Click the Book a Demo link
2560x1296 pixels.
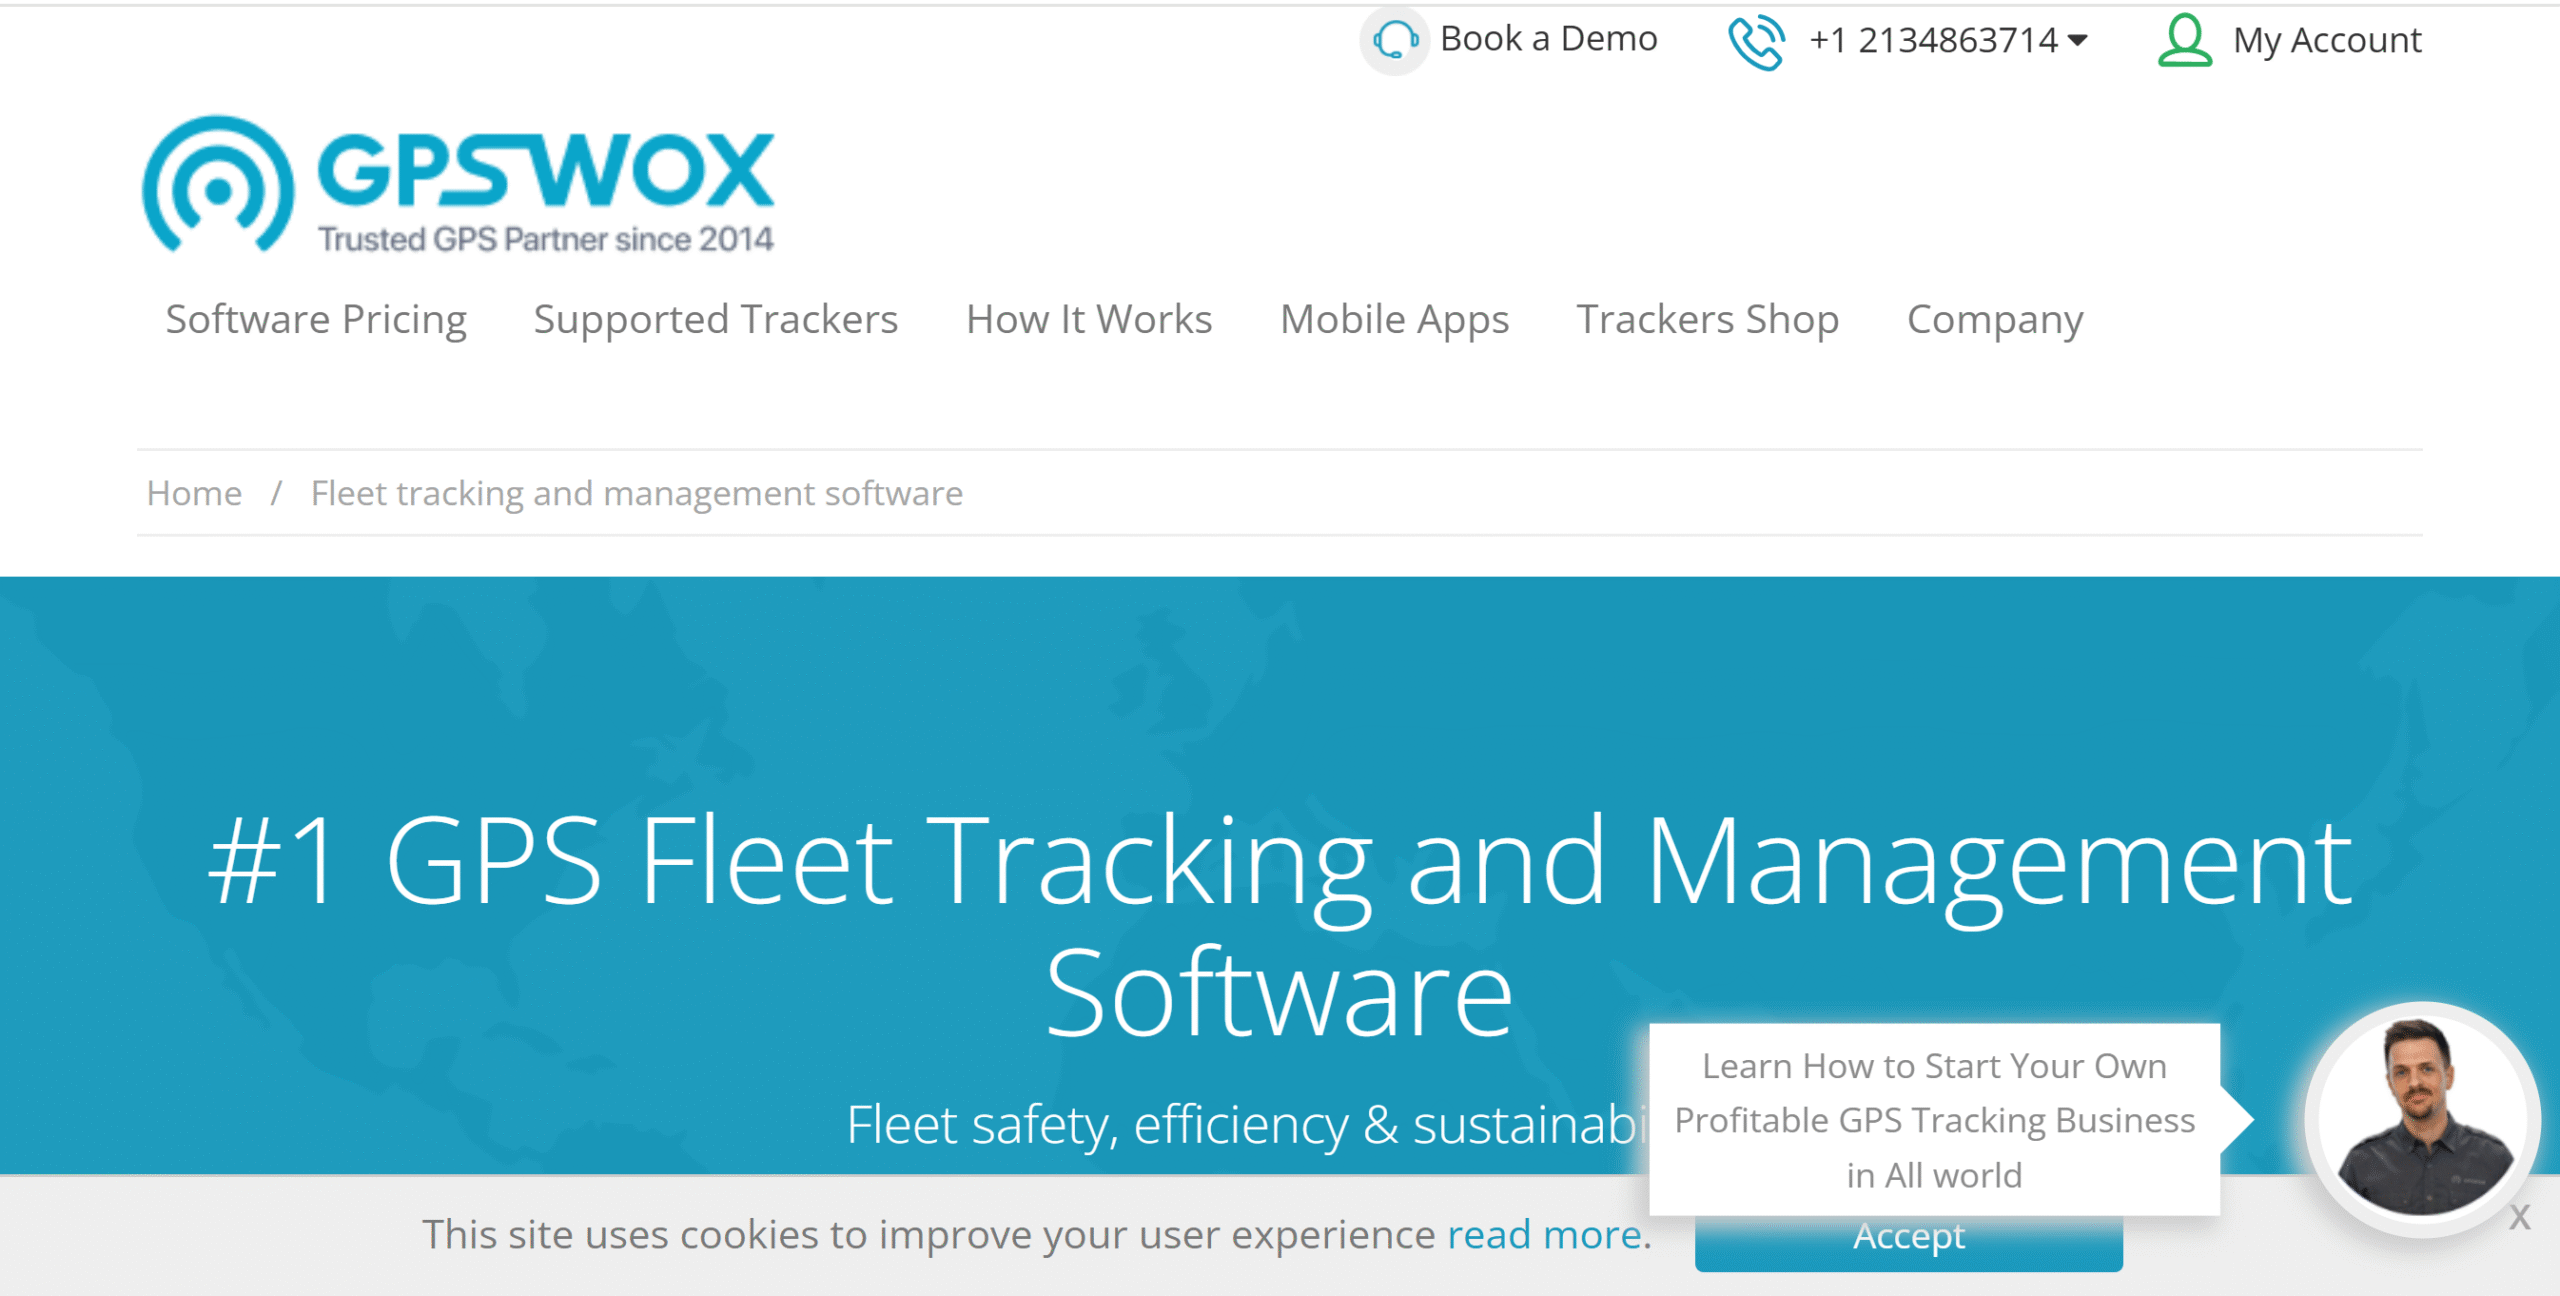click(1548, 40)
